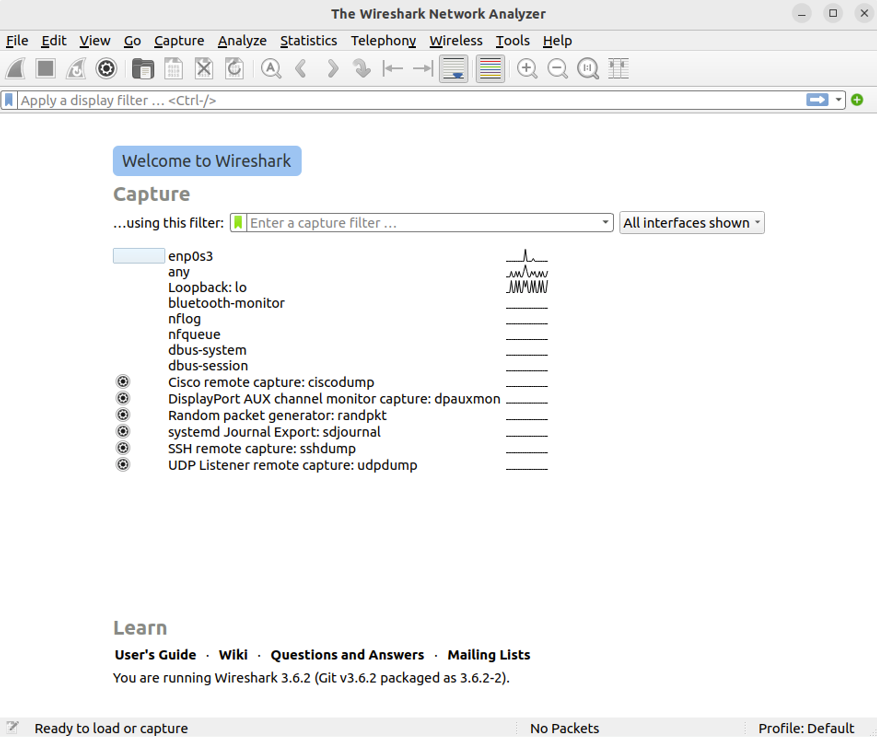The width and height of the screenshot is (877, 737).
Task: Open settings gear for sdjournal
Action: click(x=123, y=432)
